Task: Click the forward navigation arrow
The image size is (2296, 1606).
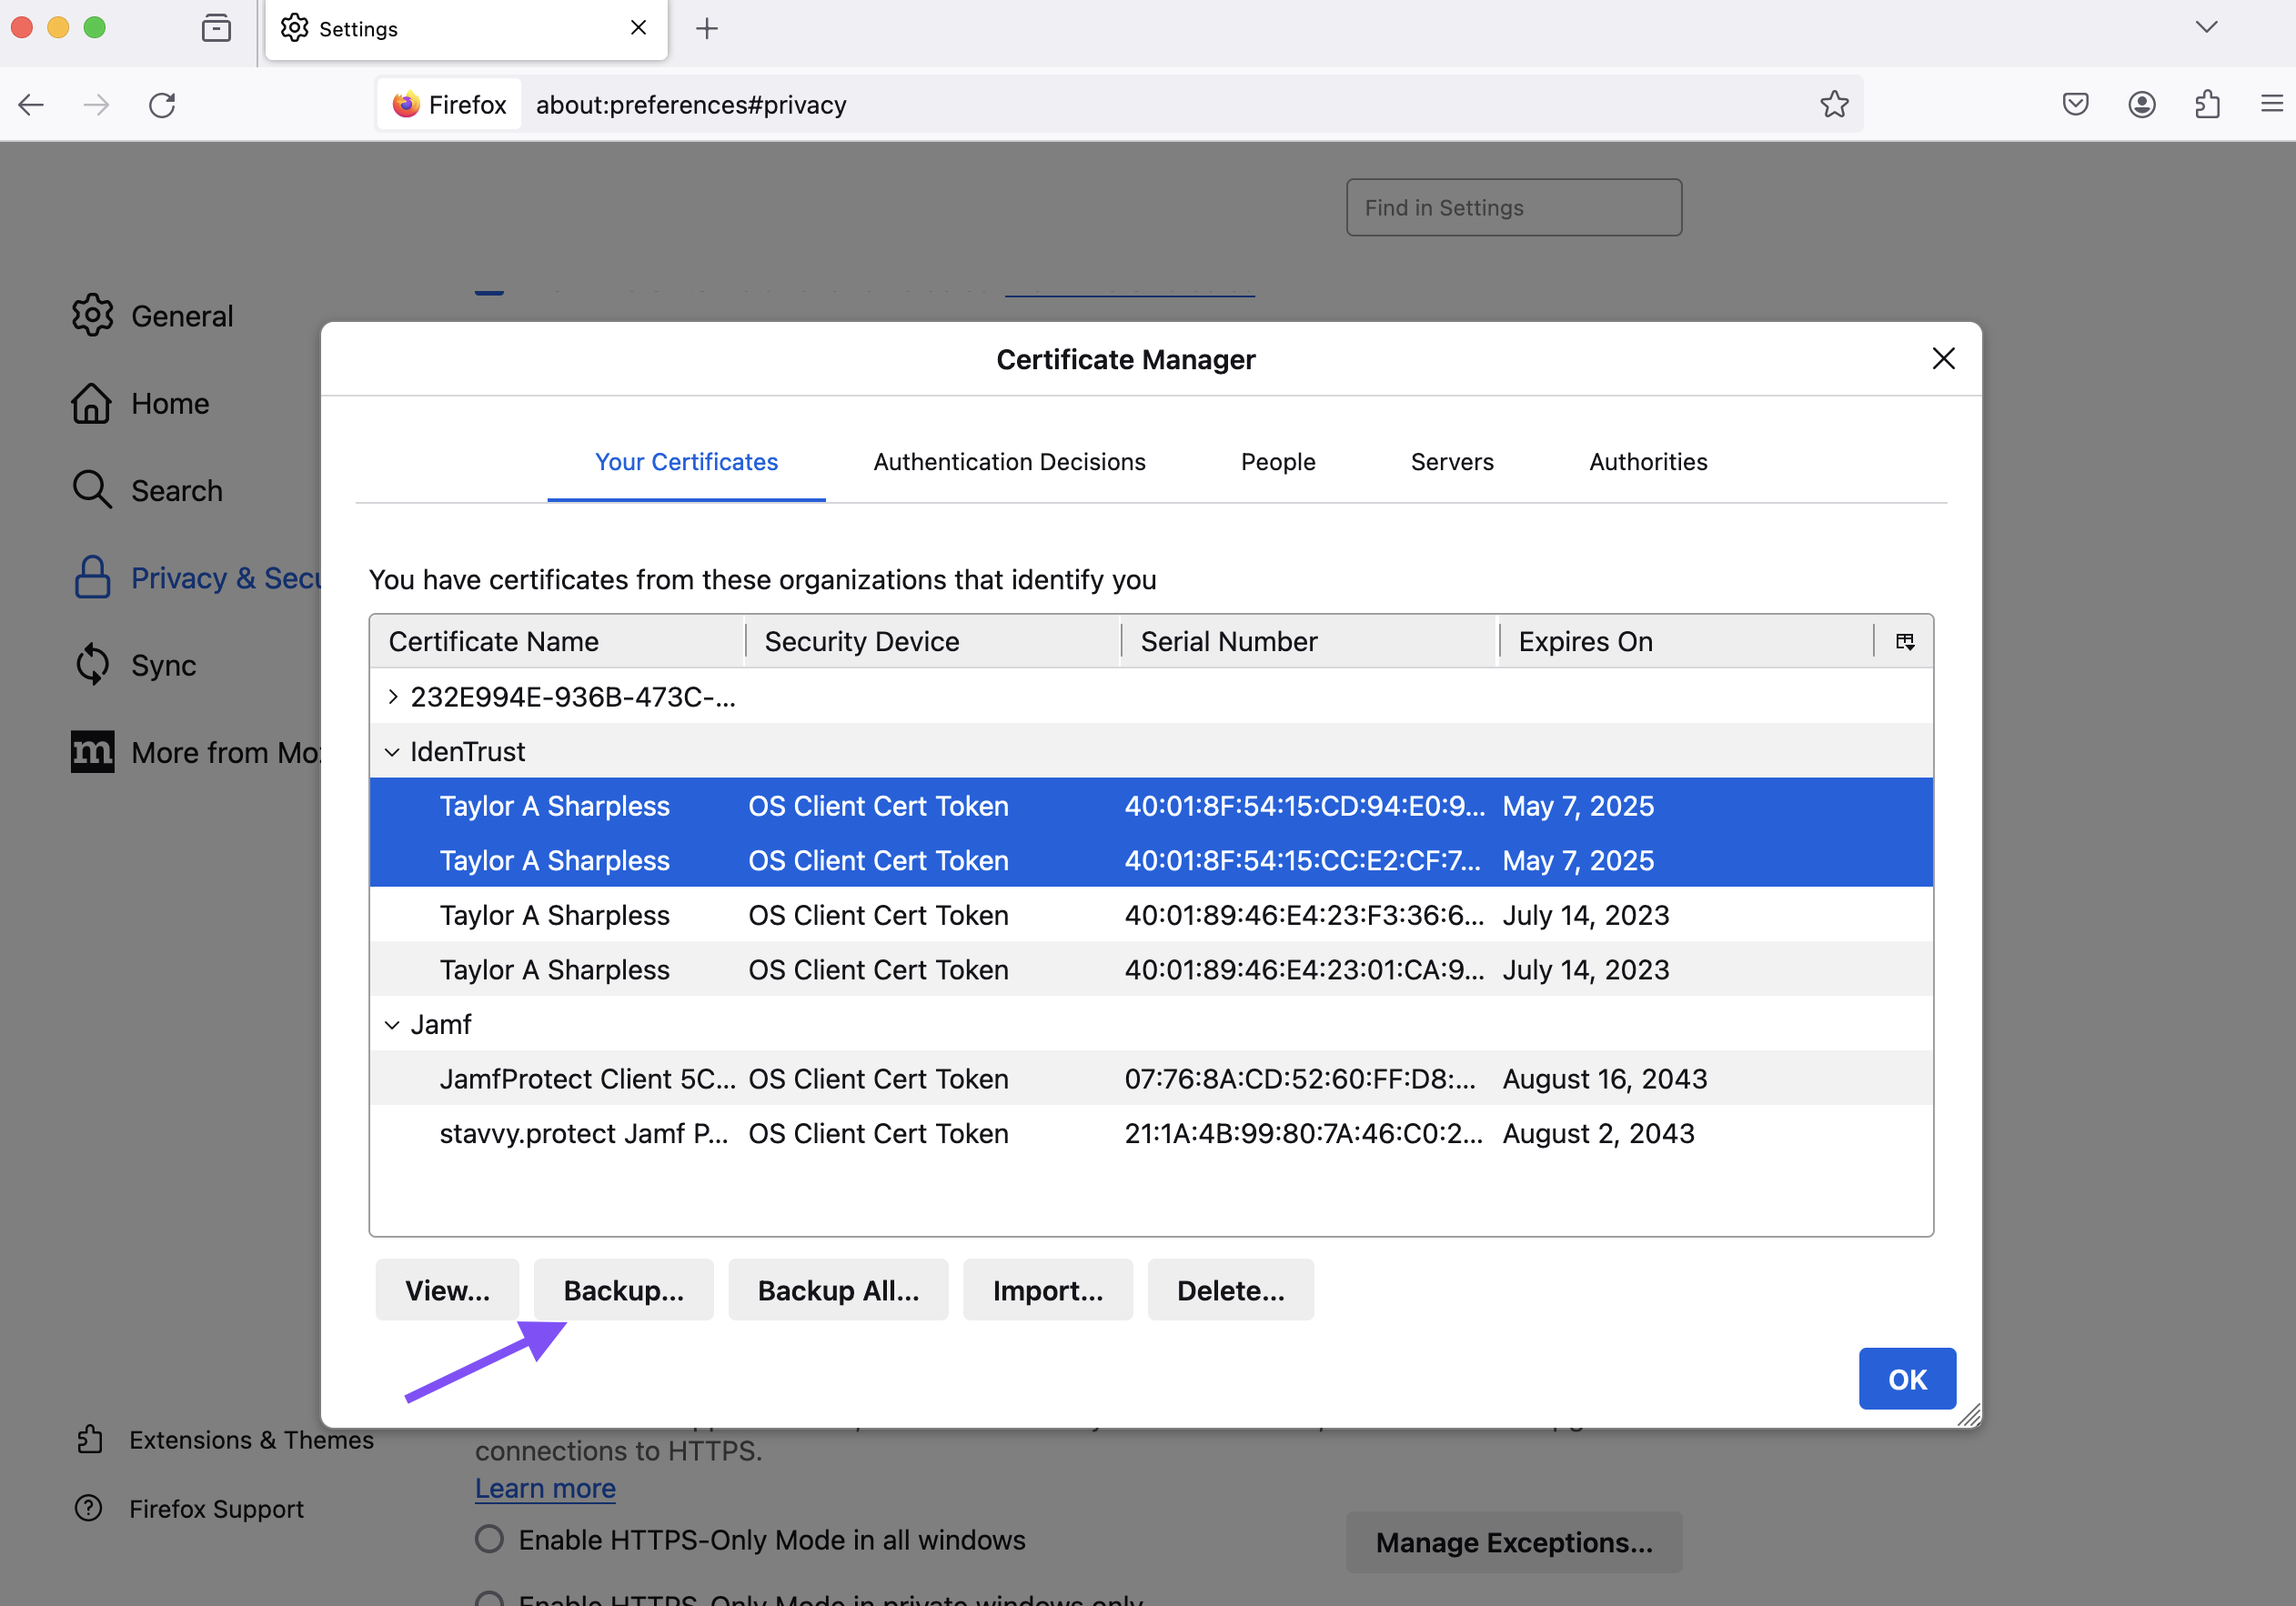Action: (96, 105)
